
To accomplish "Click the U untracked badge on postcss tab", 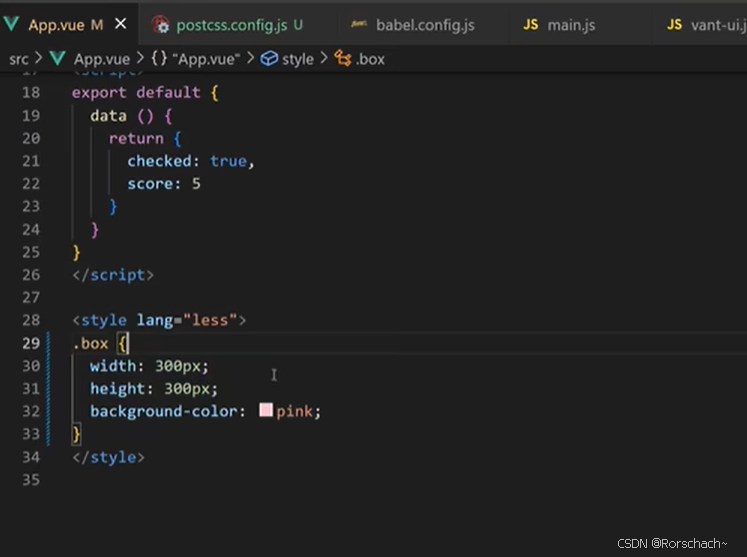I will click(x=298, y=25).
